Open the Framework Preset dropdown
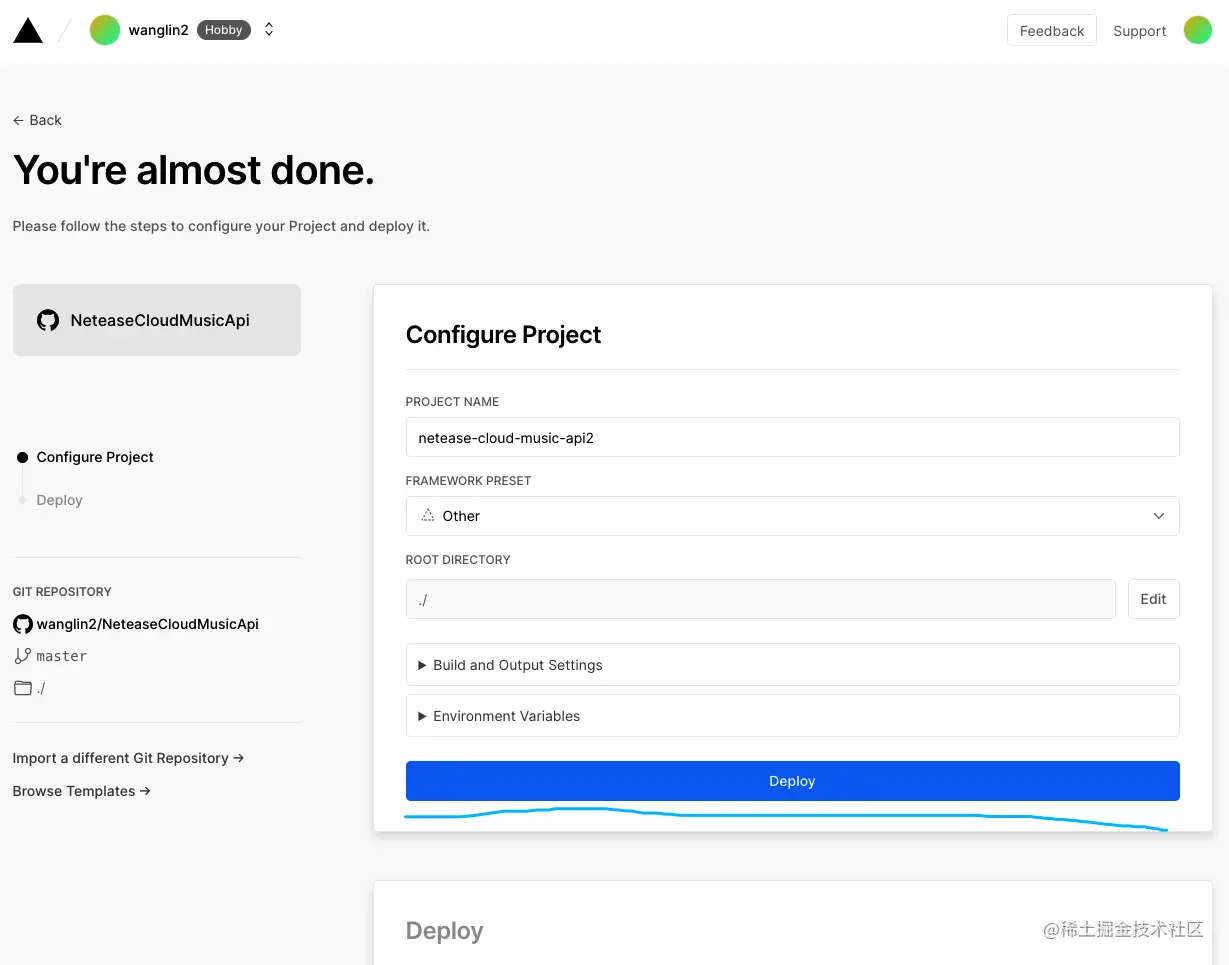 click(x=792, y=516)
